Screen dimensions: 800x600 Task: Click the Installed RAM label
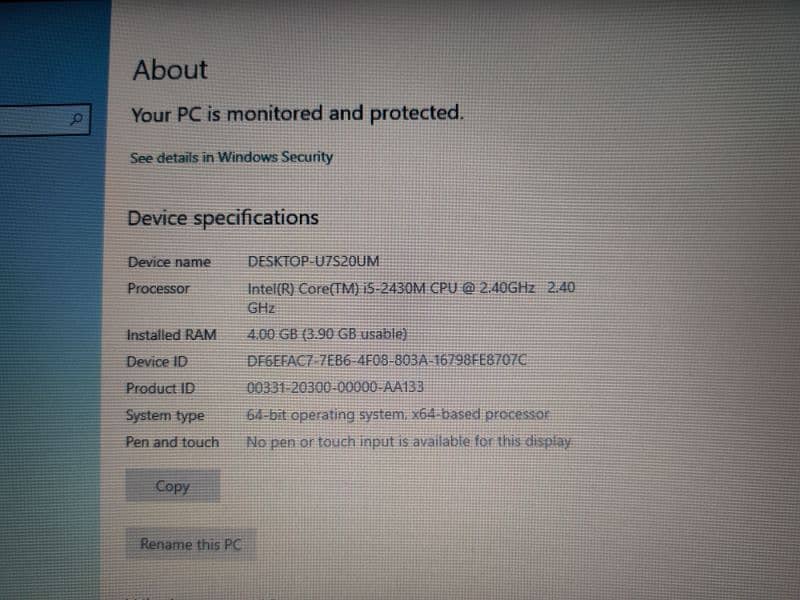click(x=172, y=335)
